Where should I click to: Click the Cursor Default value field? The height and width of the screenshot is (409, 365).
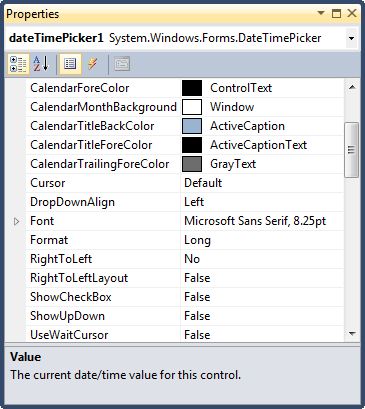262,183
